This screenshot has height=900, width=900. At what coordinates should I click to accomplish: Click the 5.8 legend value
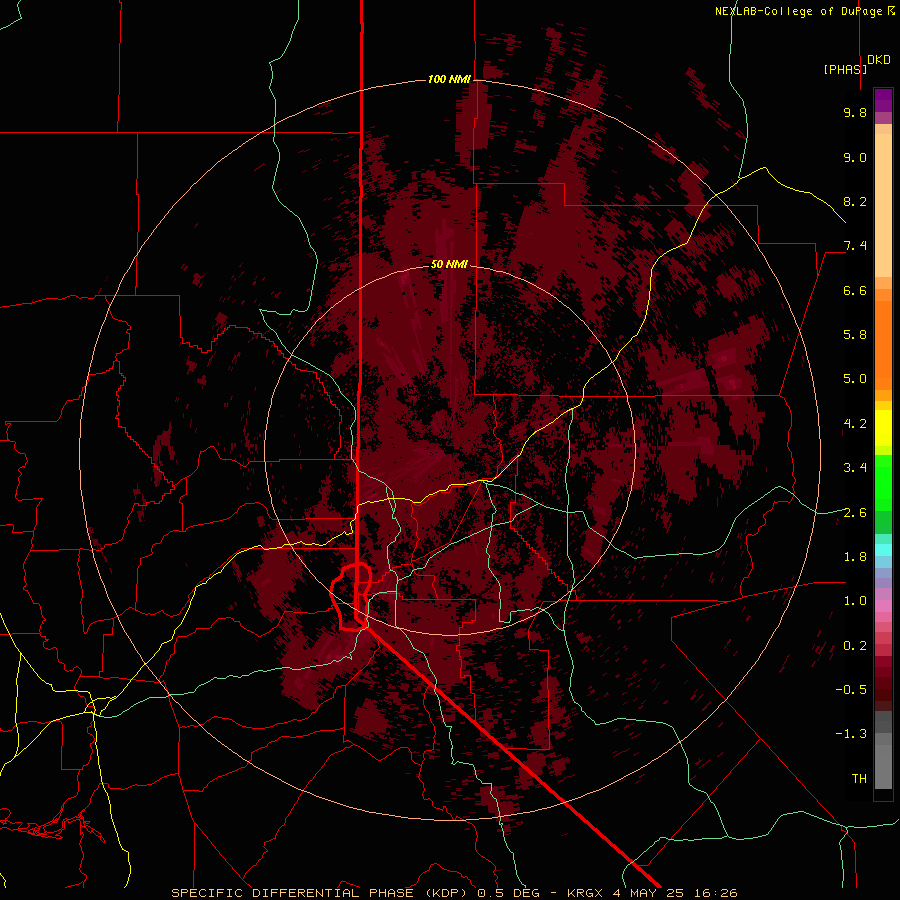pos(855,335)
